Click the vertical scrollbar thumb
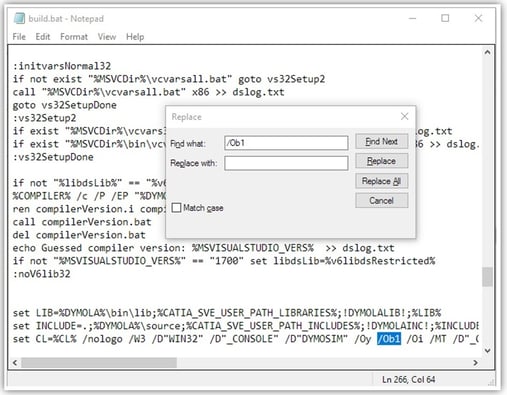Image resolution: width=507 pixels, height=395 pixels. click(487, 277)
